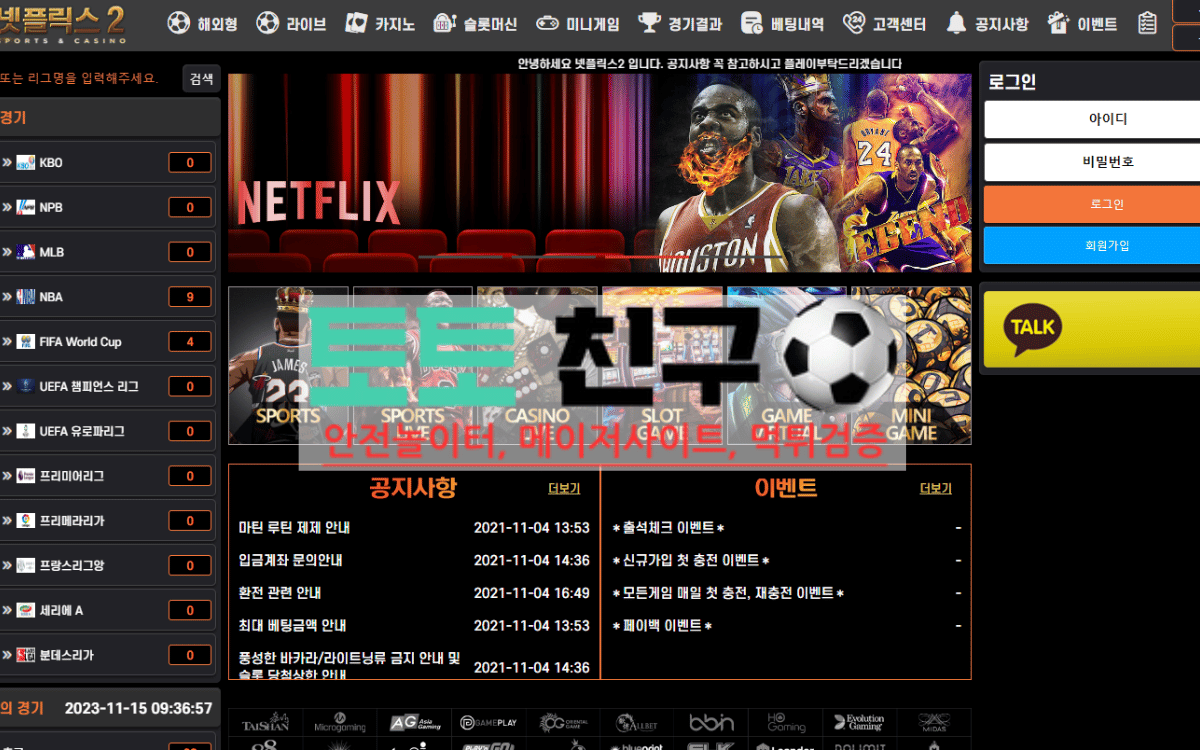Expand the UEFA 유로파리그 chevron
The image size is (1200, 750).
(7, 431)
